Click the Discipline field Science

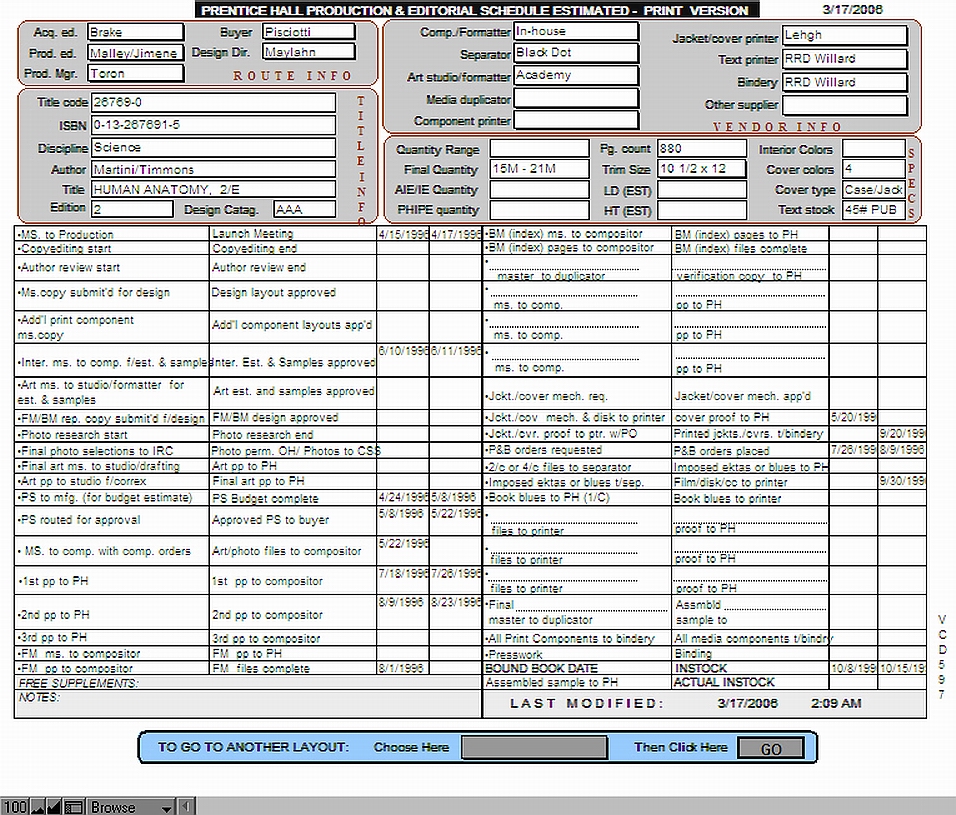(x=213, y=148)
